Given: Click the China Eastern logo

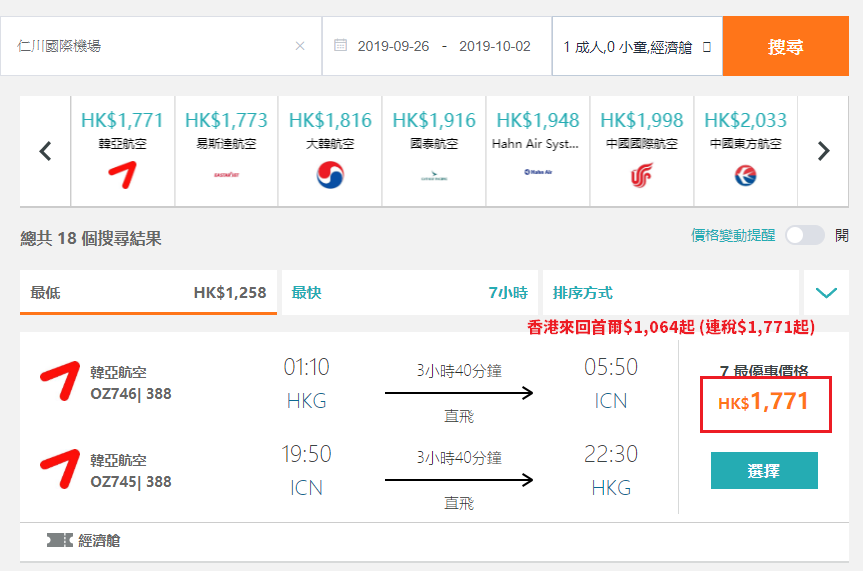Looking at the screenshot, I should point(746,176).
